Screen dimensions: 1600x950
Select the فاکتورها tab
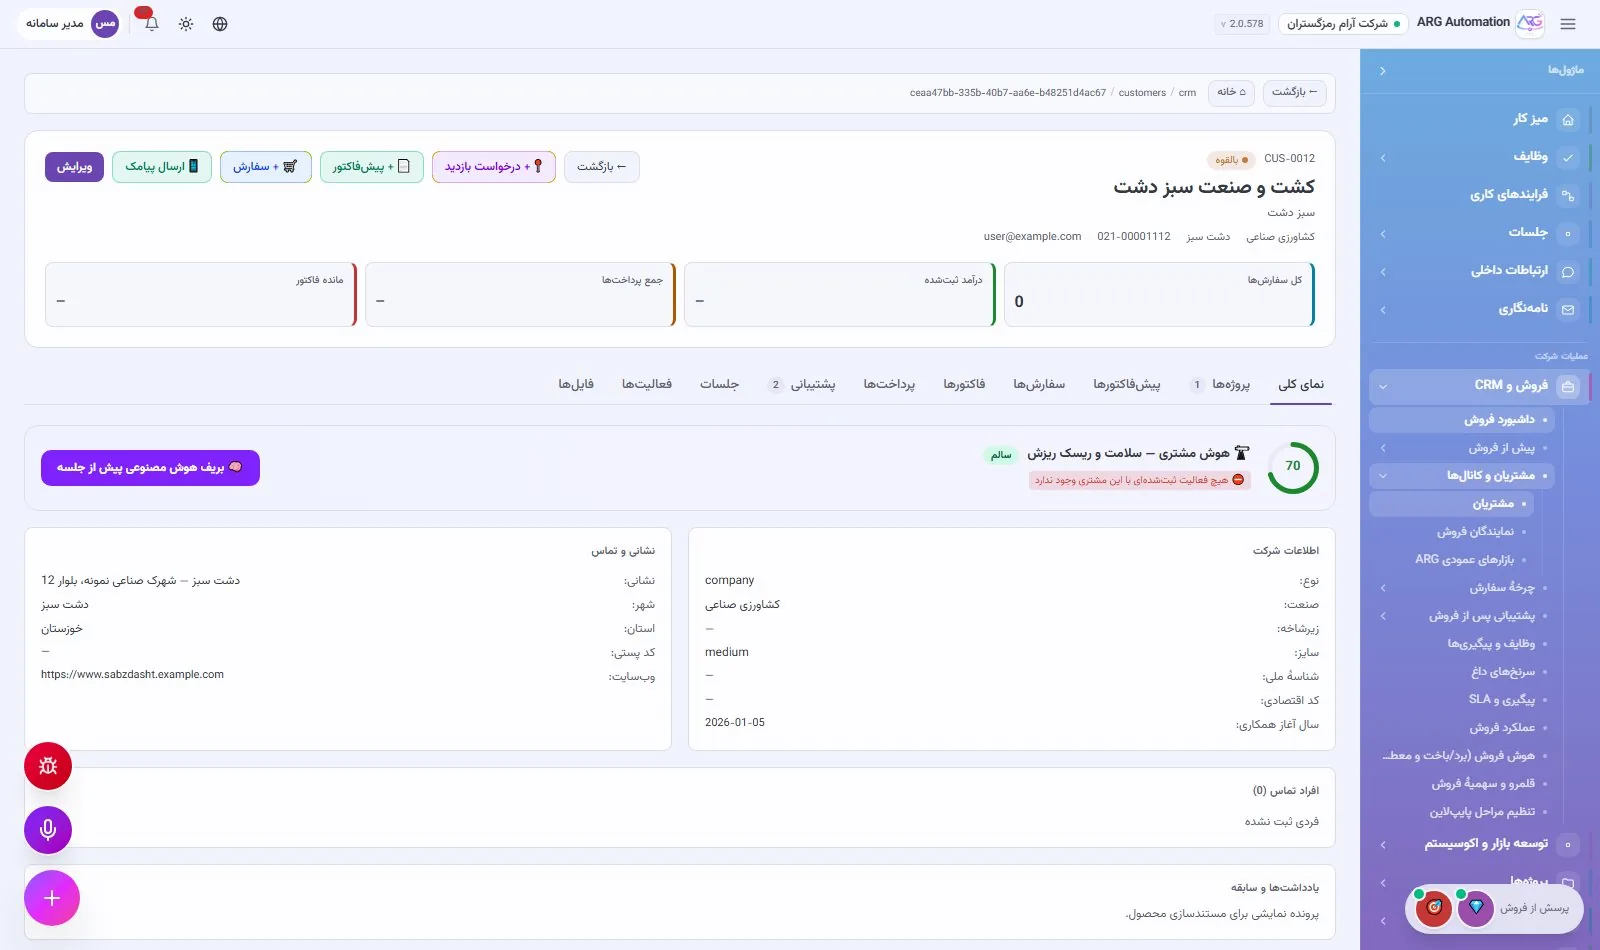[x=964, y=385]
